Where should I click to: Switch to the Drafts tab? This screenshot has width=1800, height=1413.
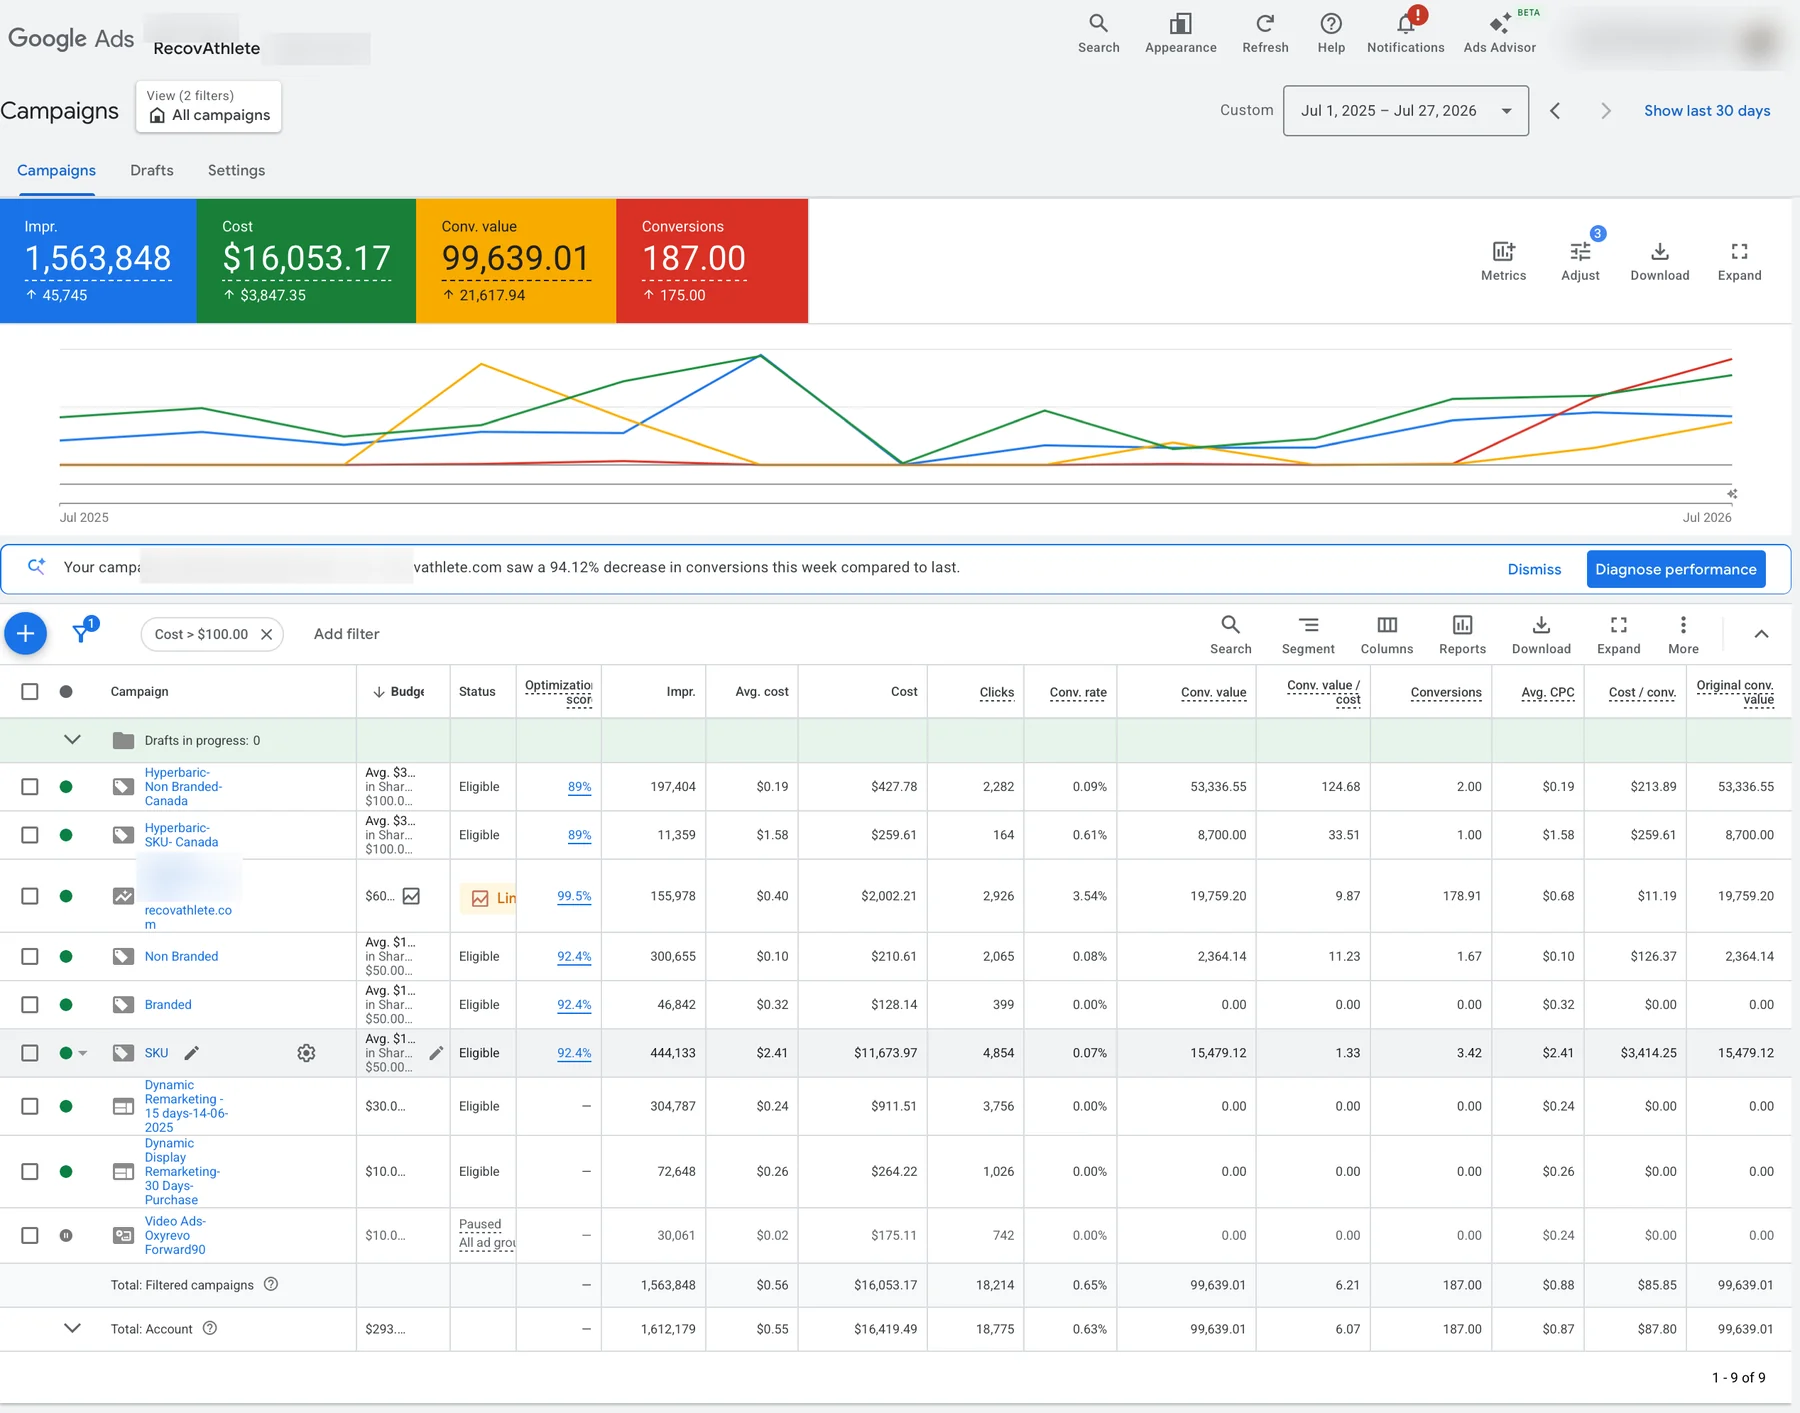point(152,170)
